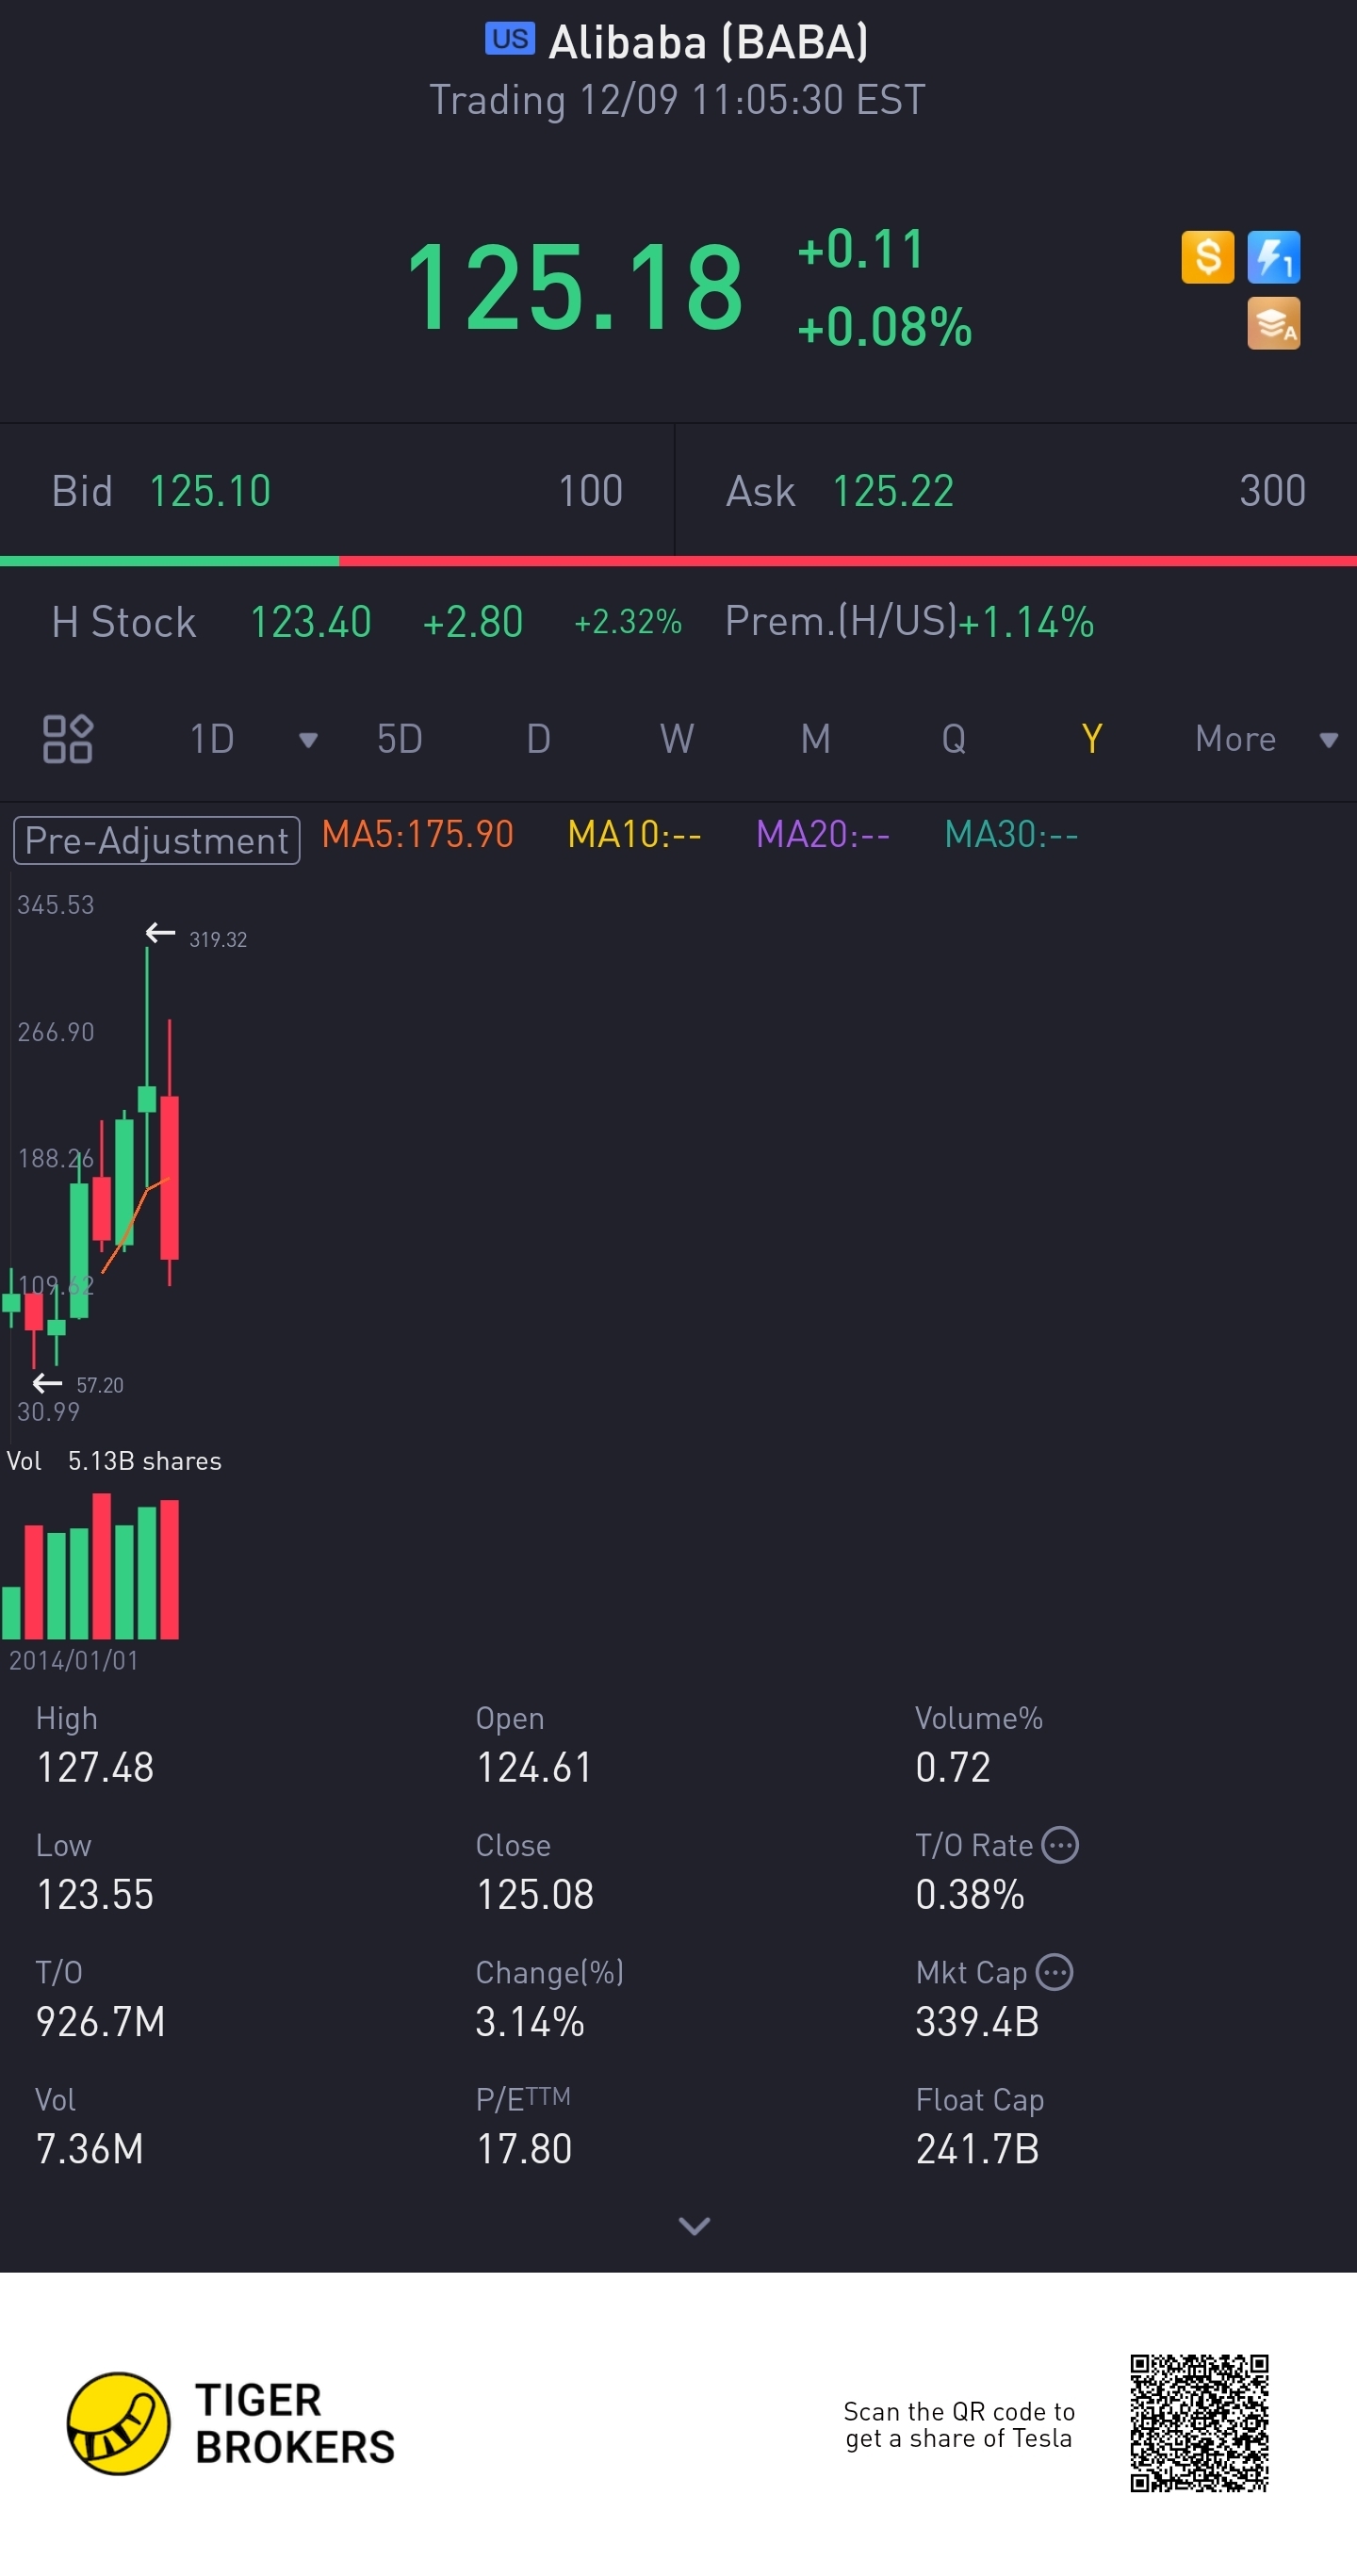
Task: Expand more stats with bottom chevron
Action: click(694, 2225)
